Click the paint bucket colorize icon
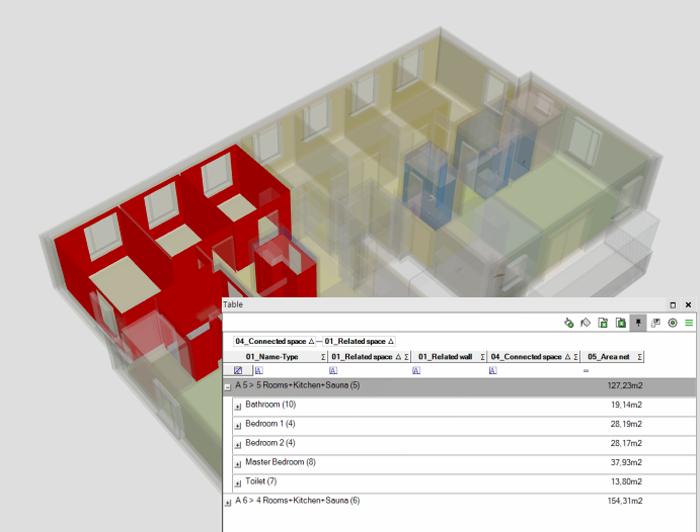700x532 pixels. click(568, 323)
